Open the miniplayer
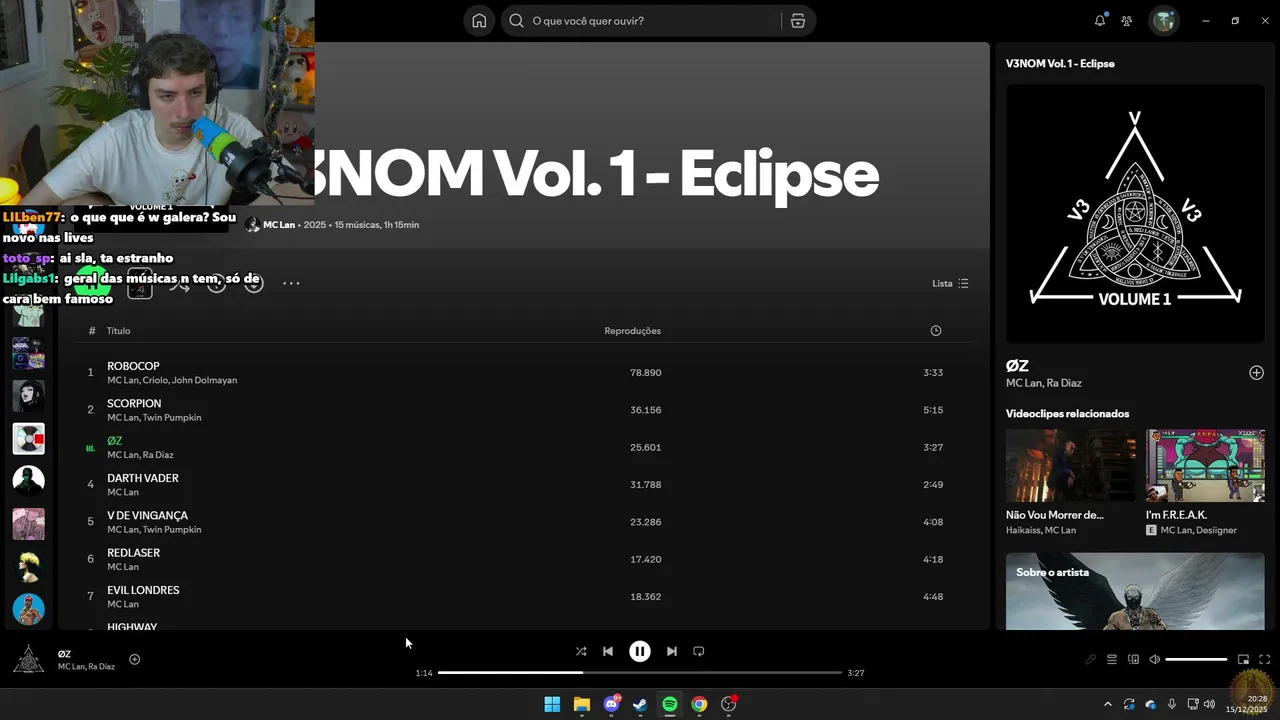Image resolution: width=1280 pixels, height=720 pixels. (1243, 660)
